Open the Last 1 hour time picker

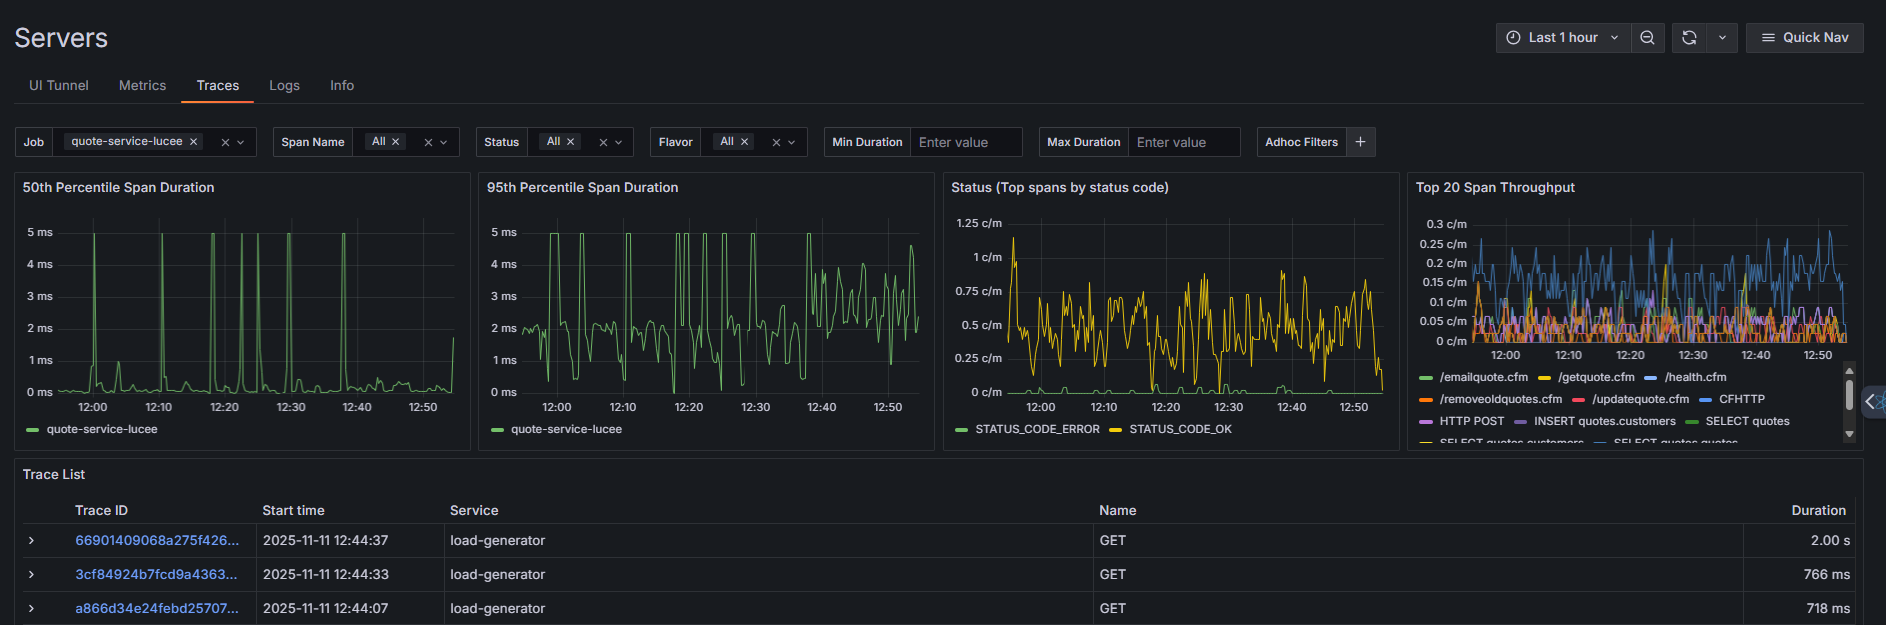click(x=1562, y=38)
